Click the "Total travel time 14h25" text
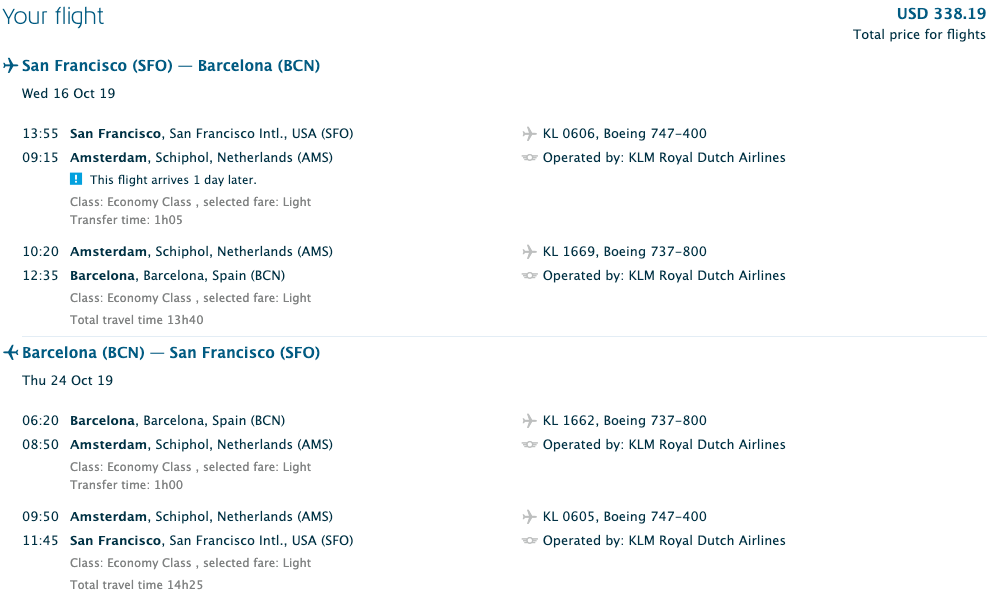The height and width of the screenshot is (597, 989). 137,585
